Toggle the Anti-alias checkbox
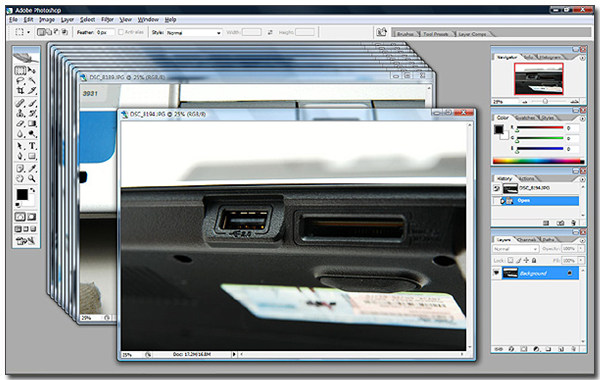The height and width of the screenshot is (380, 600). pos(121,32)
